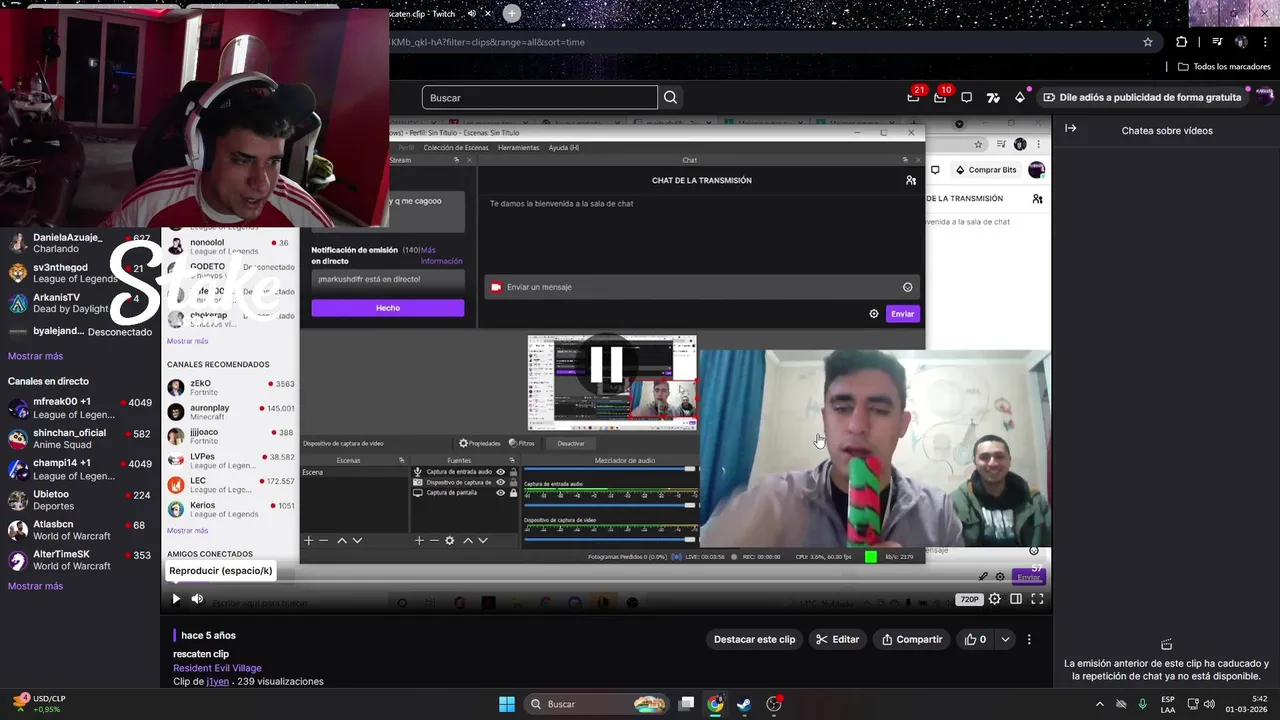Toggle lock on Captura de entrada audio source
This screenshot has height=720, width=1280.
click(514, 472)
